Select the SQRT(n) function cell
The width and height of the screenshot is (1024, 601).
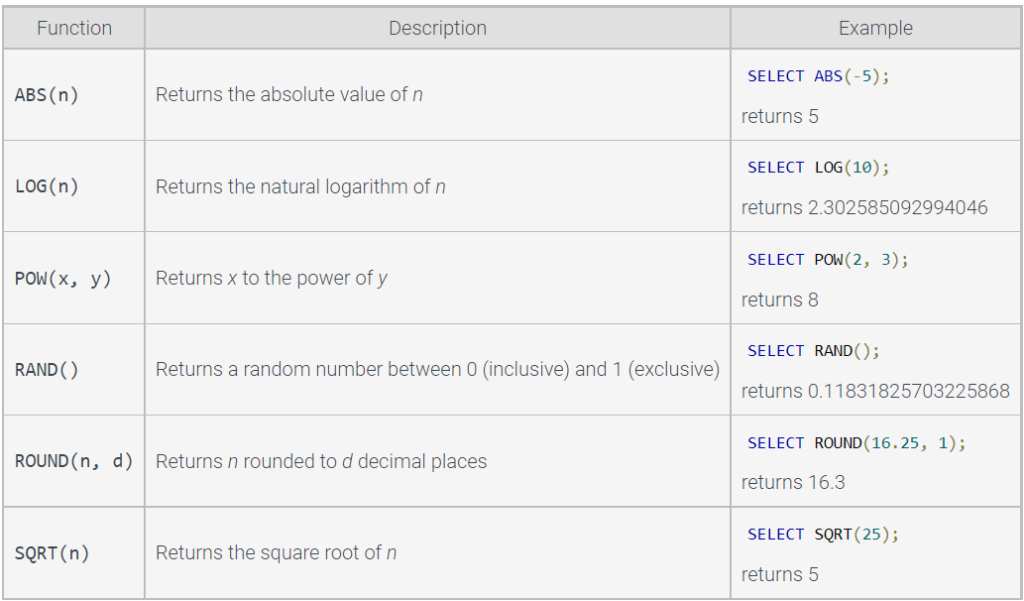coord(74,553)
